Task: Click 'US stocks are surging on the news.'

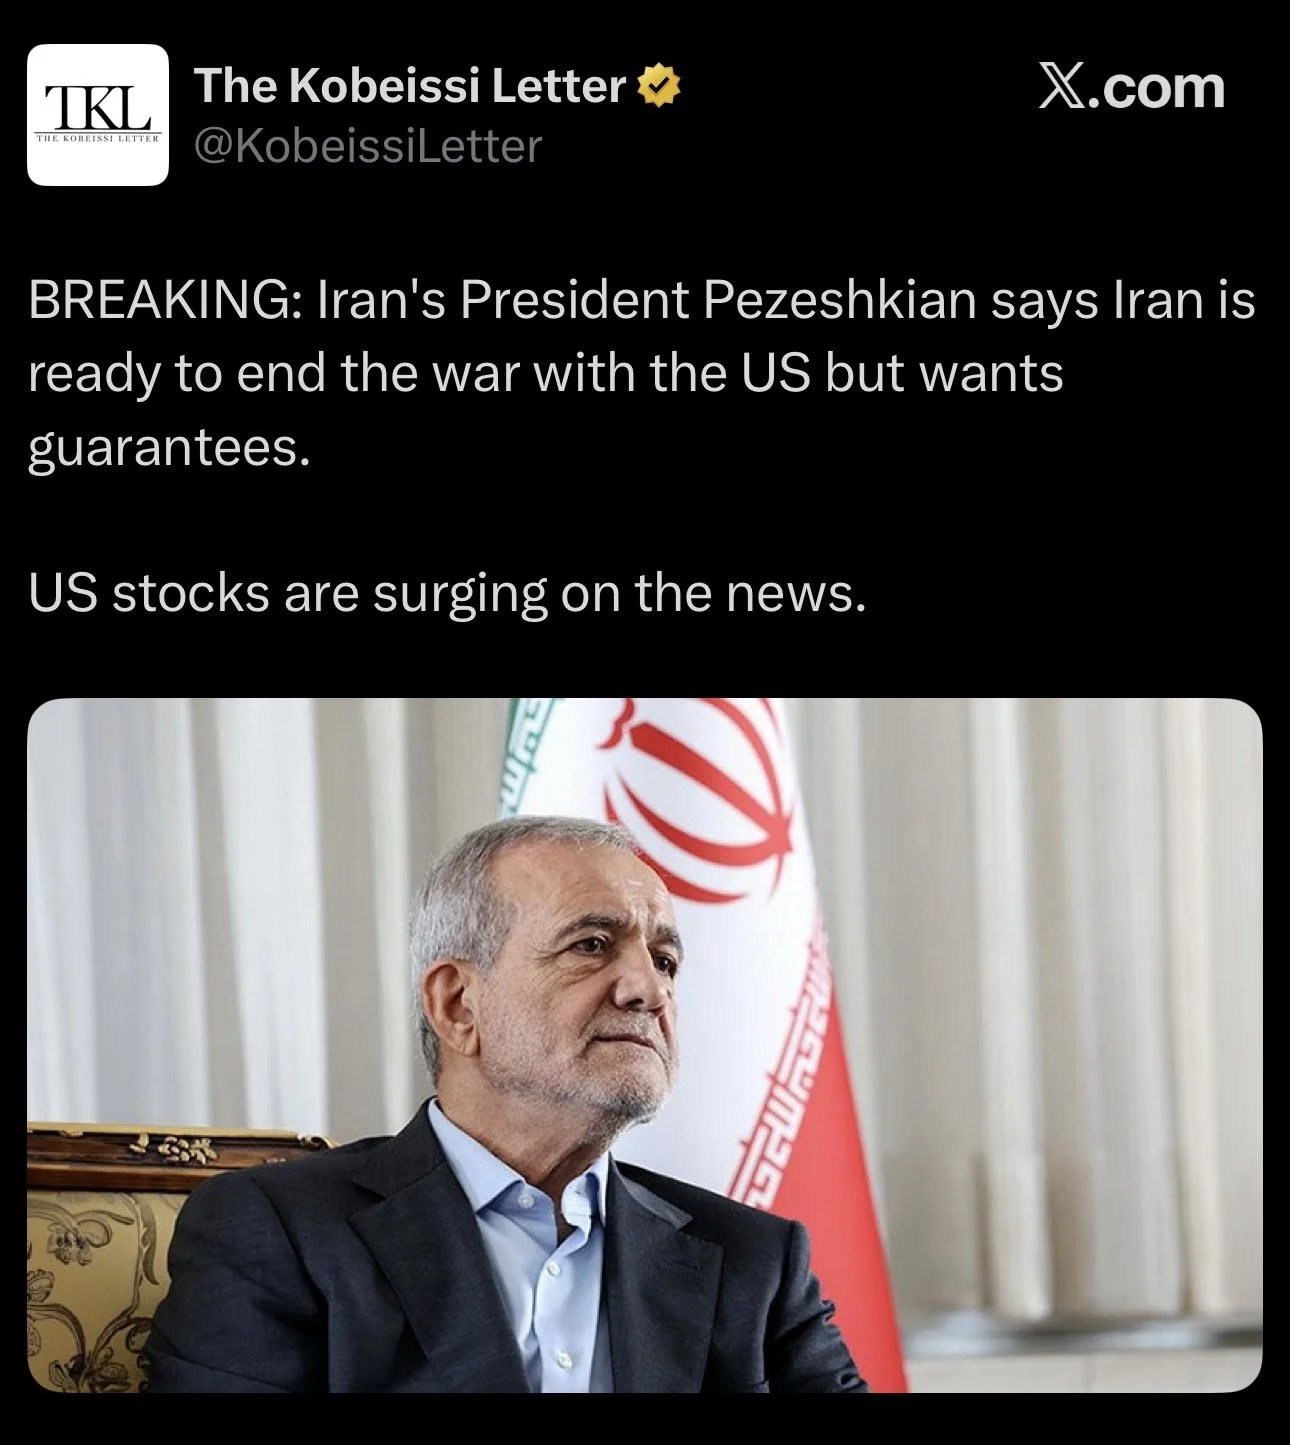Action: [447, 593]
